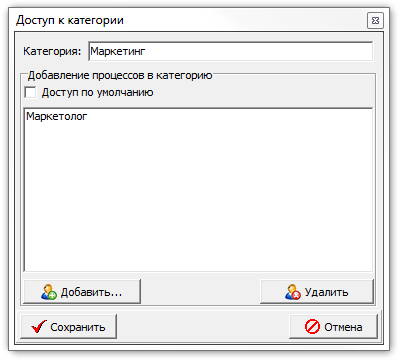Click the Доступ по умолчанию label text
Screen dimensions: 400x360
coord(97,92)
